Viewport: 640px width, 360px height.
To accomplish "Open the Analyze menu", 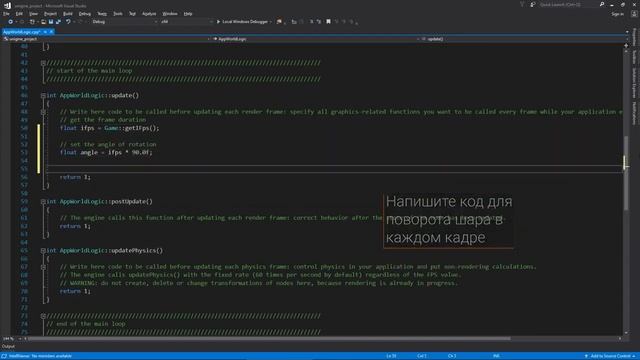I will point(149,14).
